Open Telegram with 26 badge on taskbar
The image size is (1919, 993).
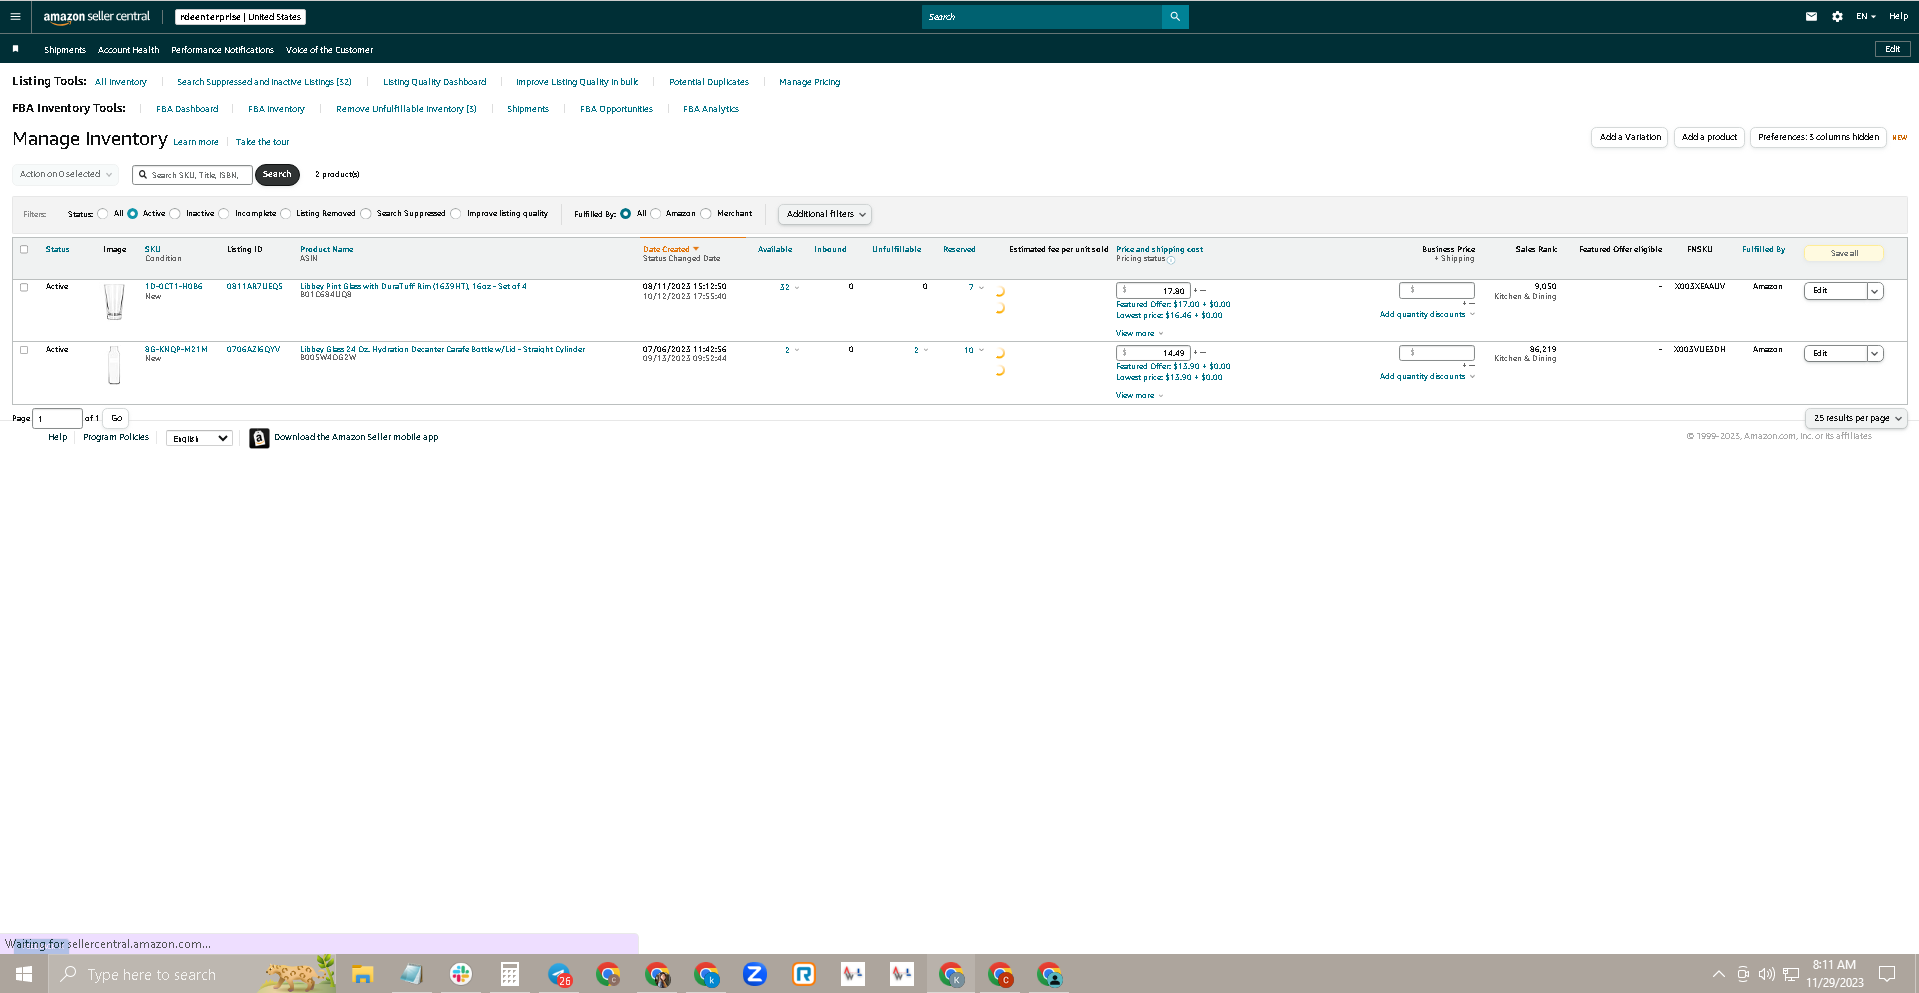pos(559,974)
